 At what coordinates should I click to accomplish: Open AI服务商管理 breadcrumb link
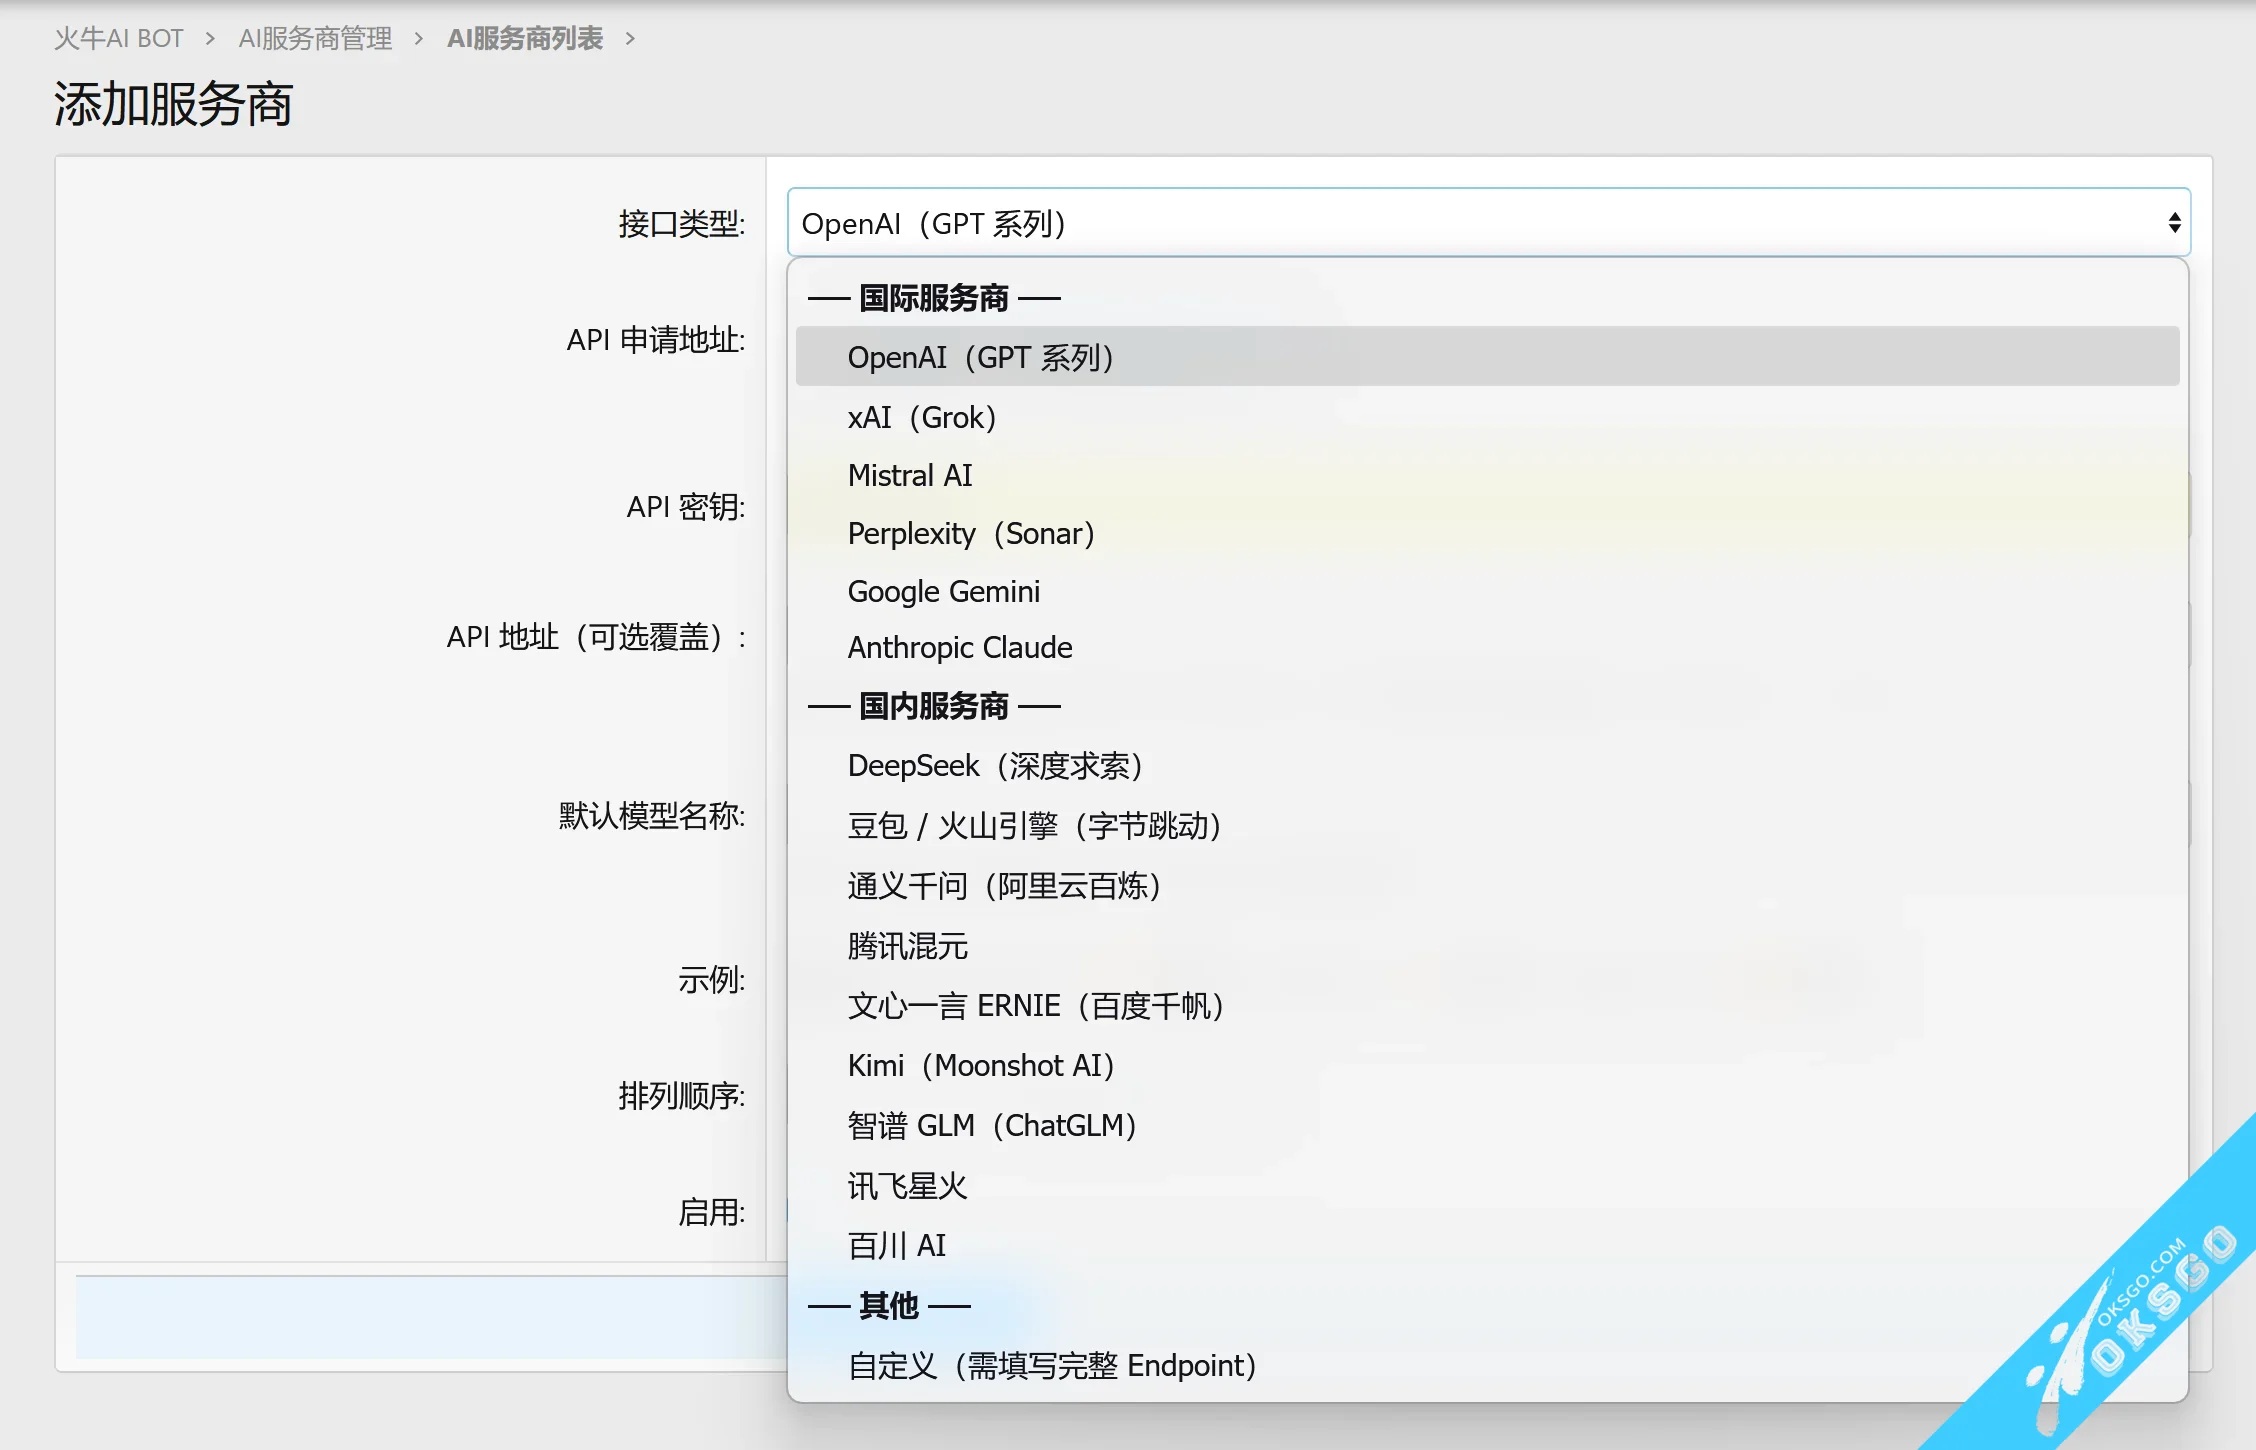click(x=315, y=38)
